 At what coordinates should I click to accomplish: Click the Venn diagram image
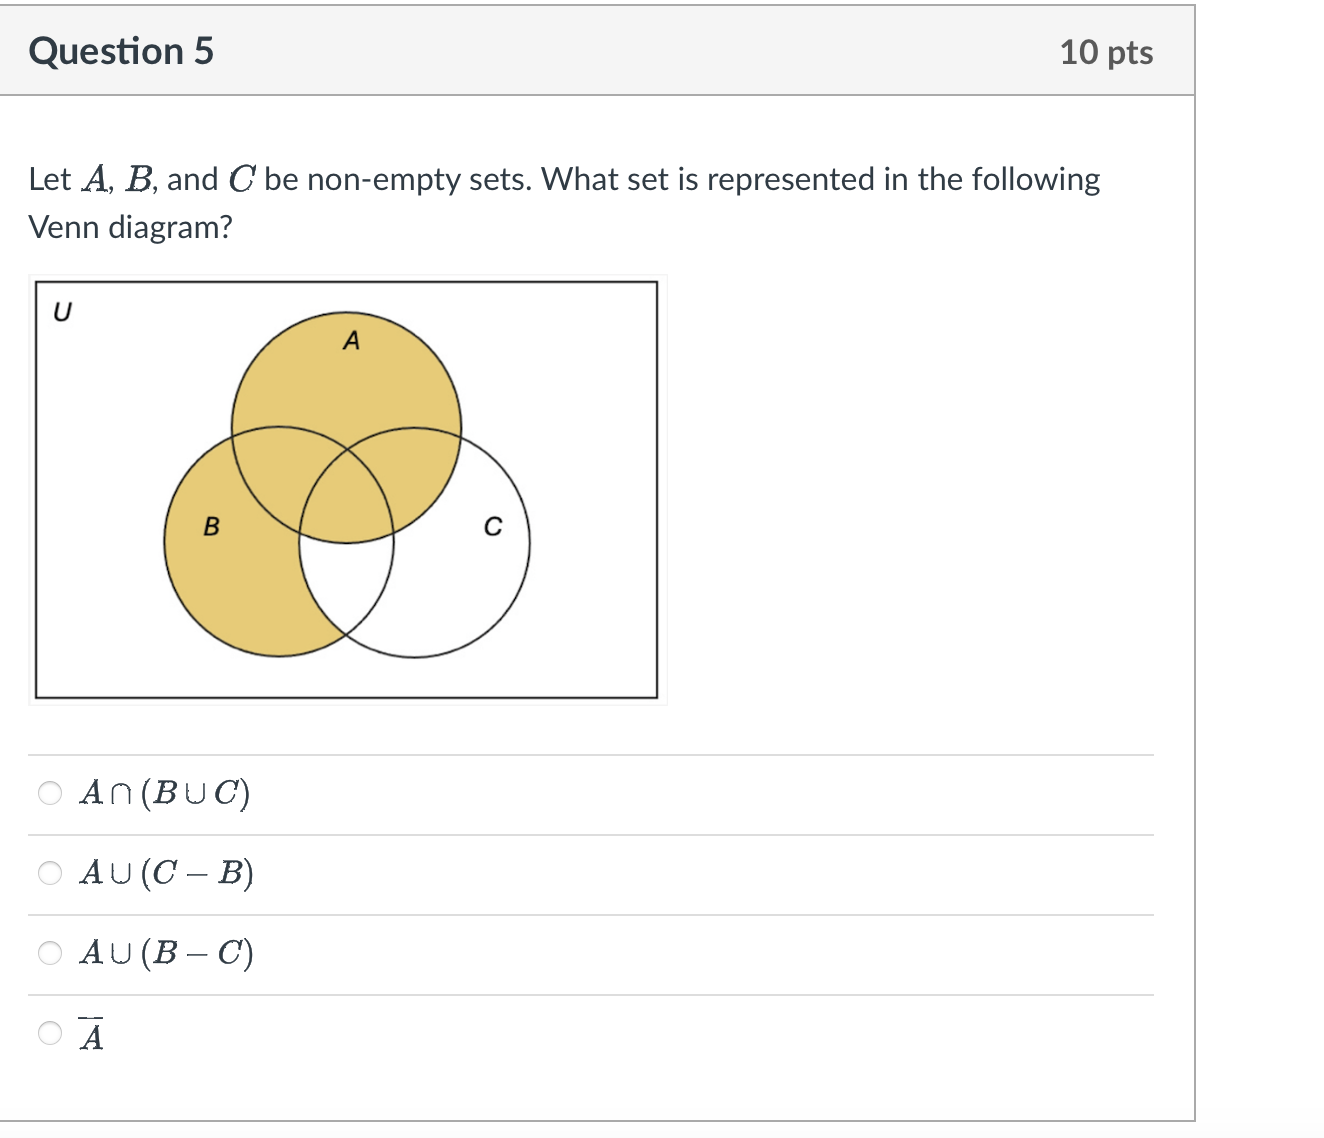[347, 490]
